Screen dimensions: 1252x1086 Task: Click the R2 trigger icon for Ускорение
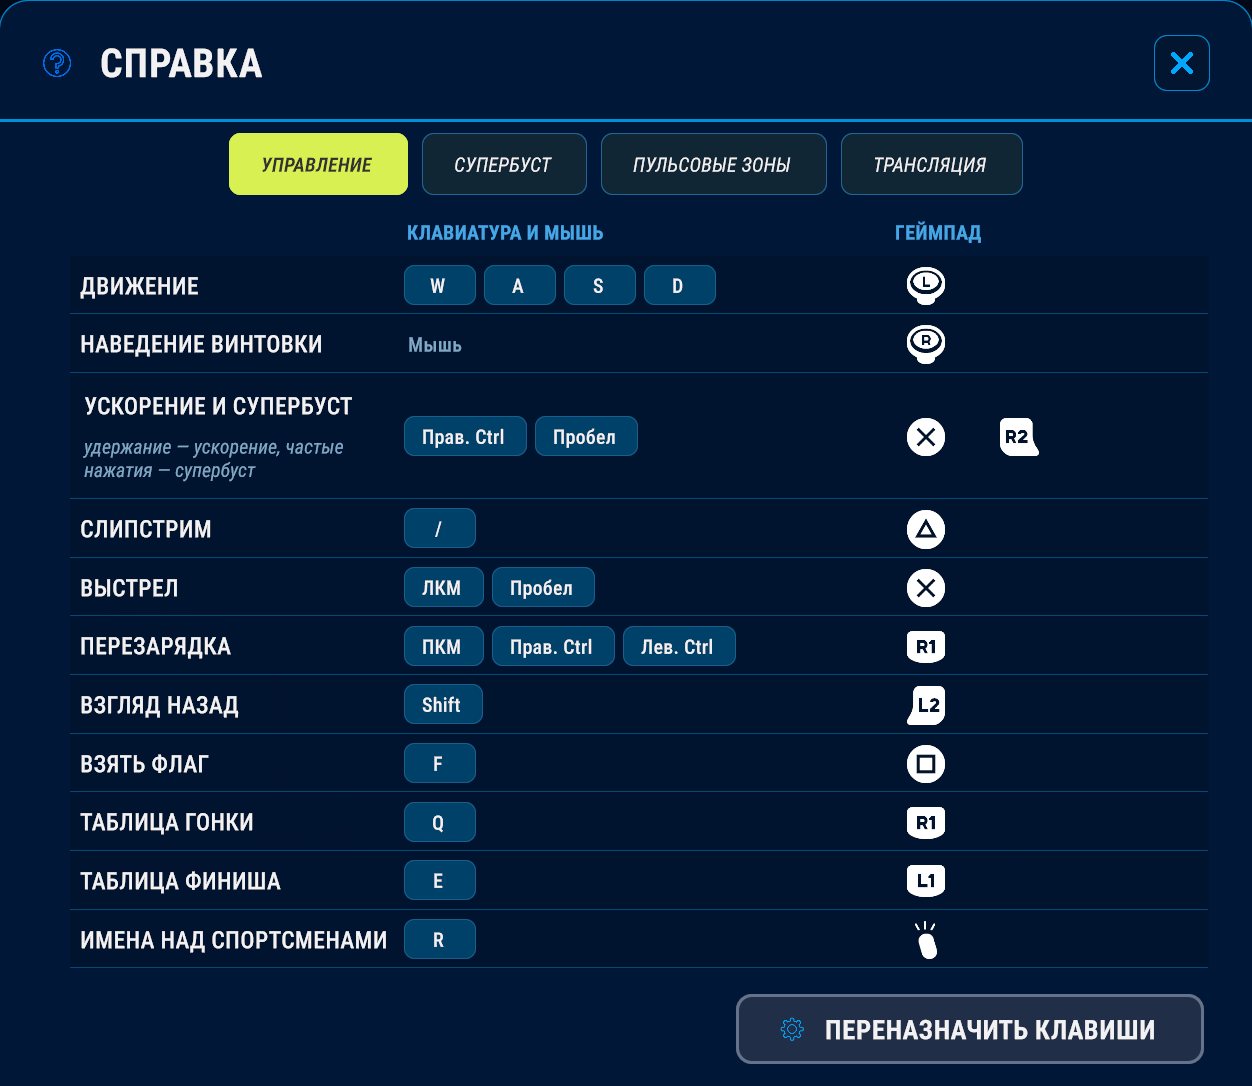(x=1019, y=437)
